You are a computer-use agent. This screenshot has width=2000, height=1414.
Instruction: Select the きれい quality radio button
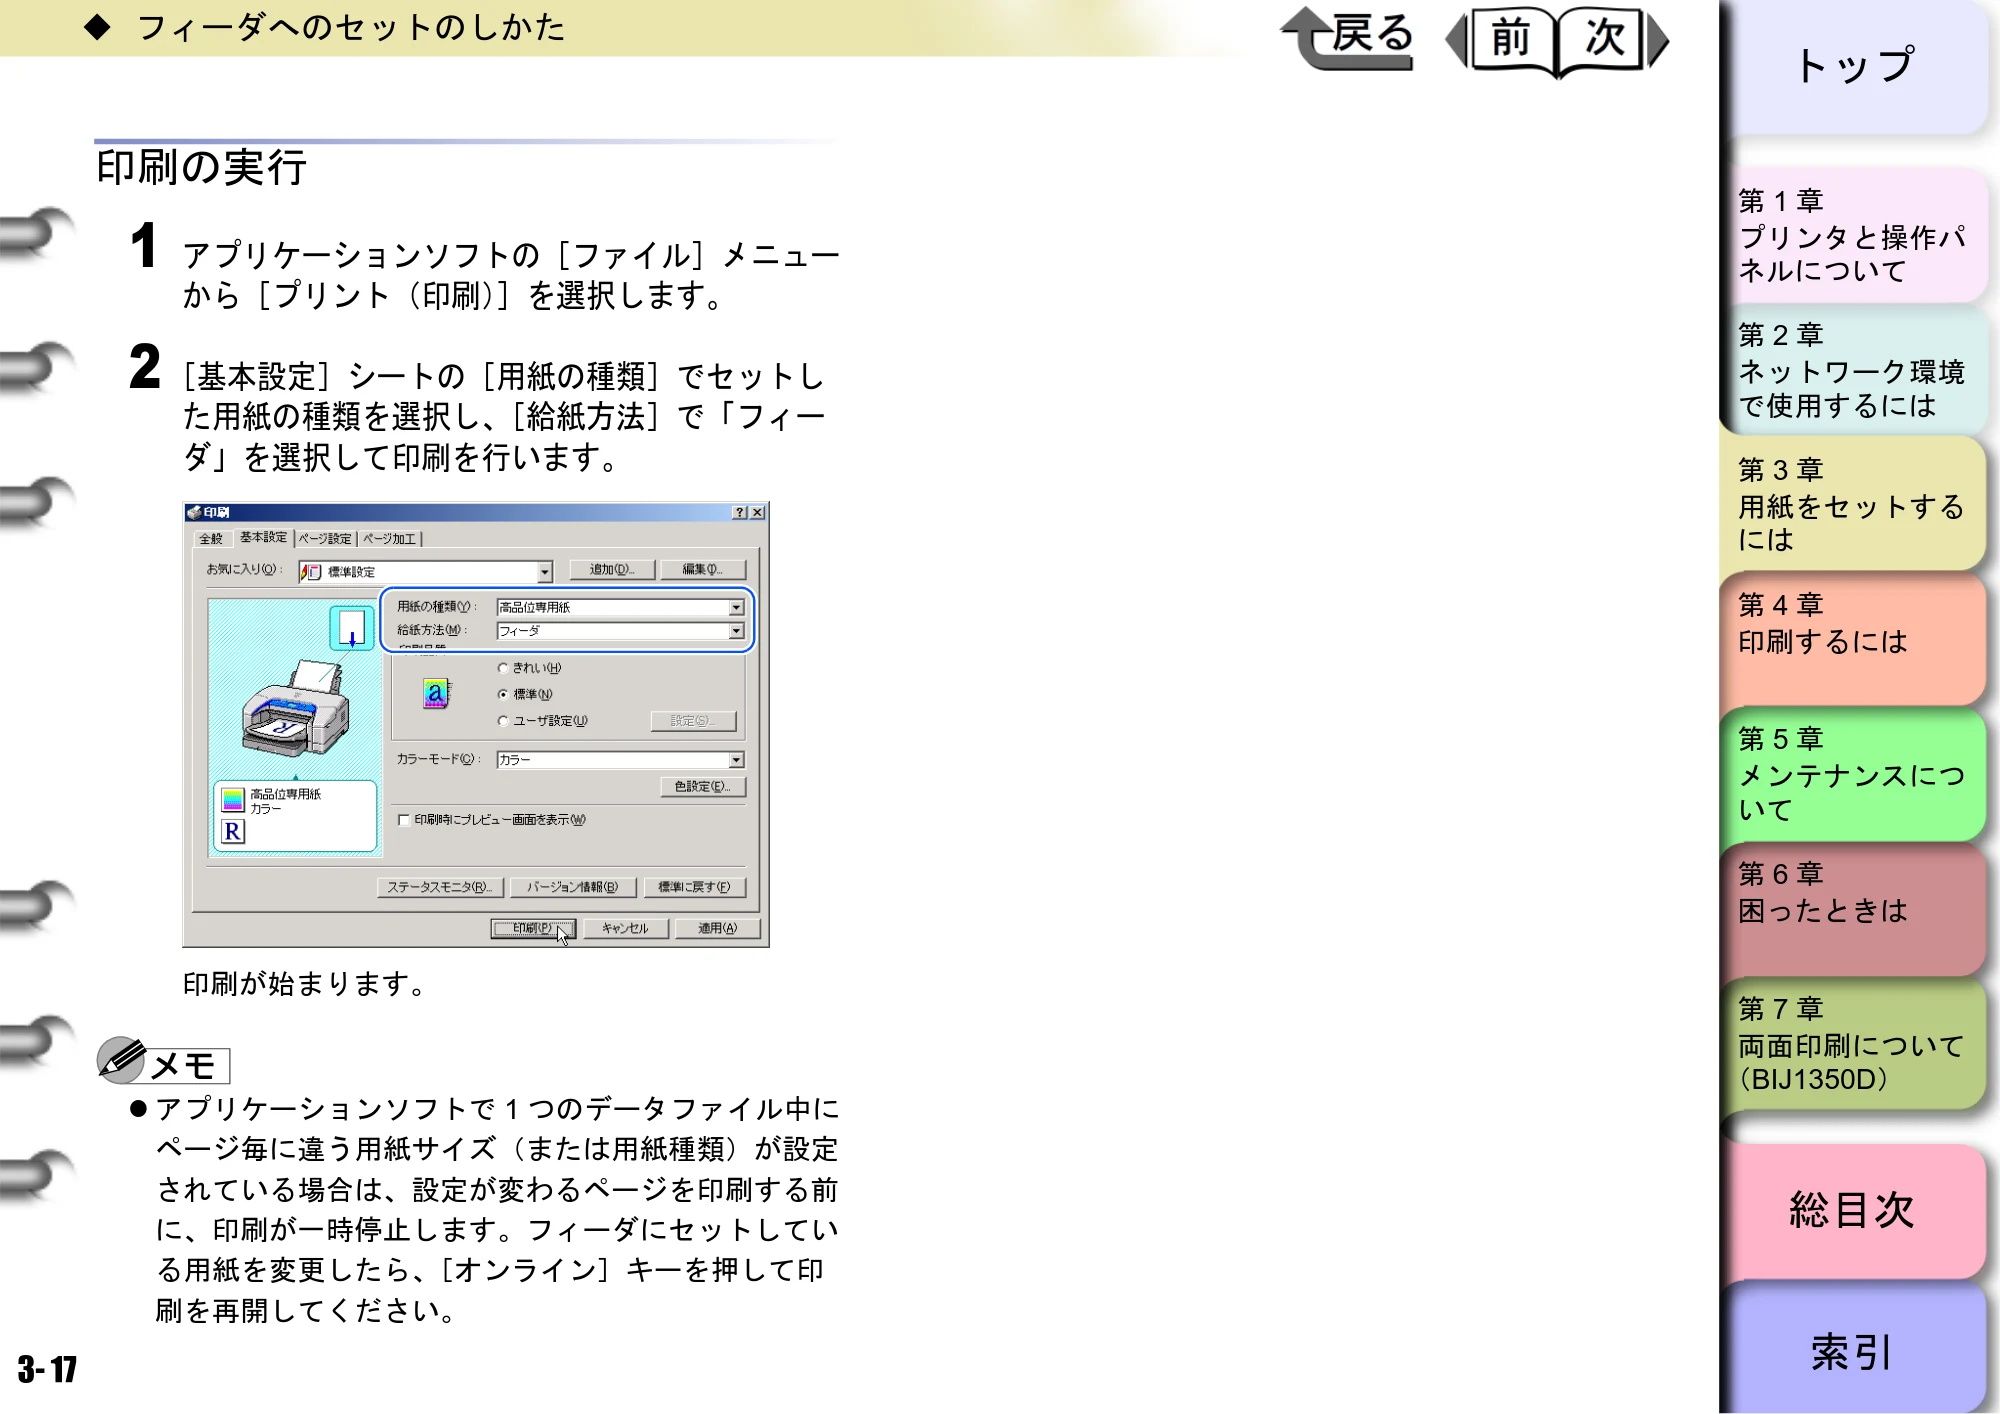(503, 668)
